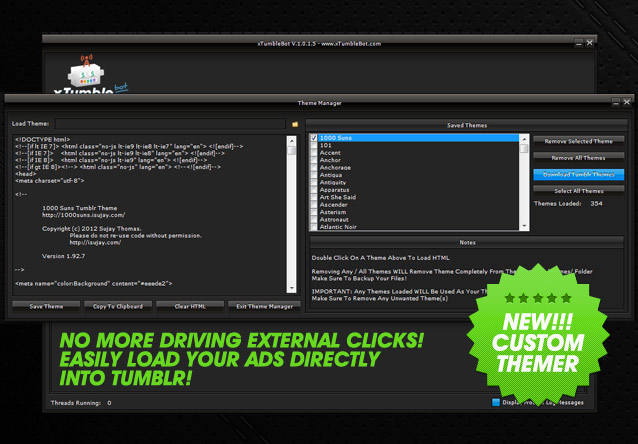Select the Apparatus theme entry

pos(414,190)
